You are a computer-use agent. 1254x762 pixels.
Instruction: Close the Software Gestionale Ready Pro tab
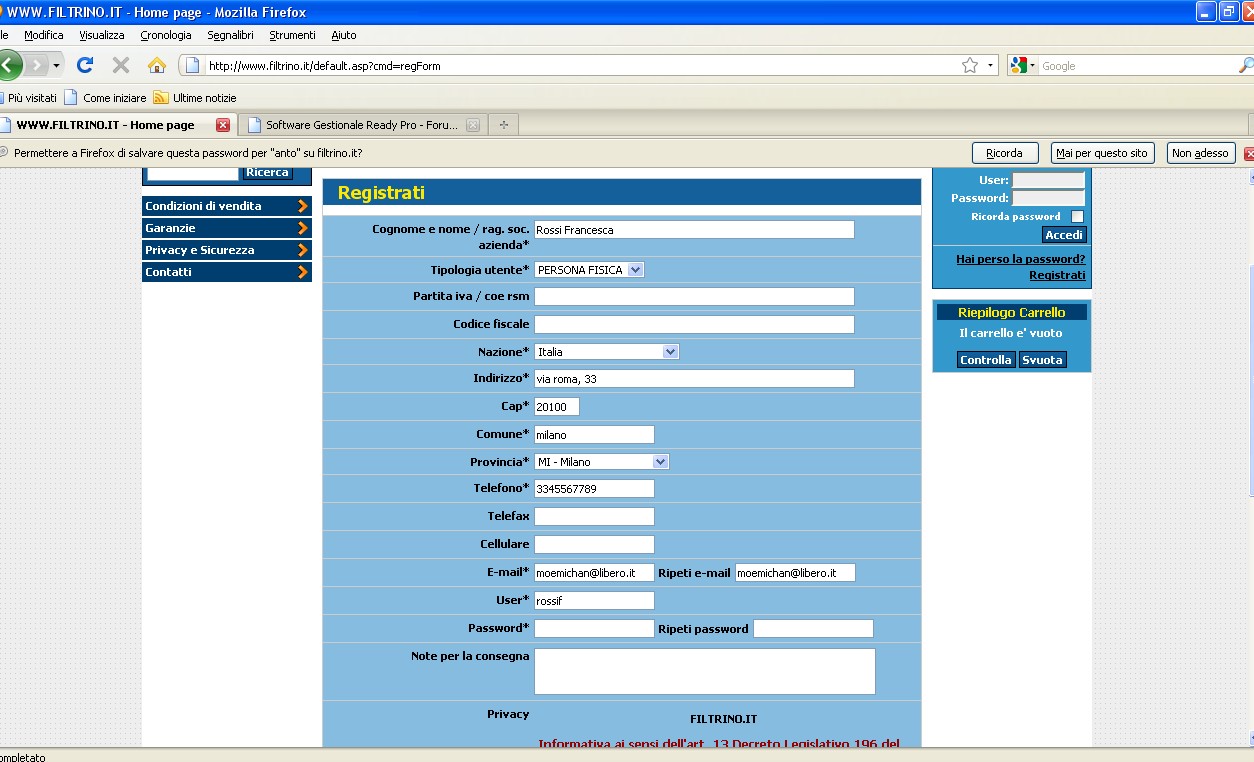473,125
